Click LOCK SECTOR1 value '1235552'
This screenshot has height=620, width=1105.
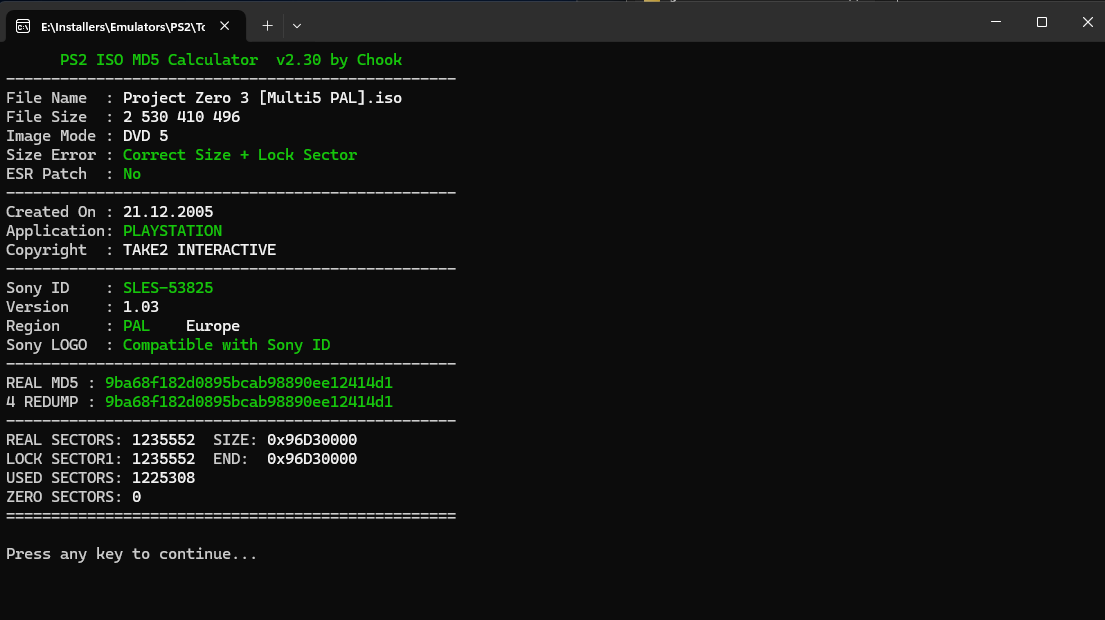pos(163,459)
